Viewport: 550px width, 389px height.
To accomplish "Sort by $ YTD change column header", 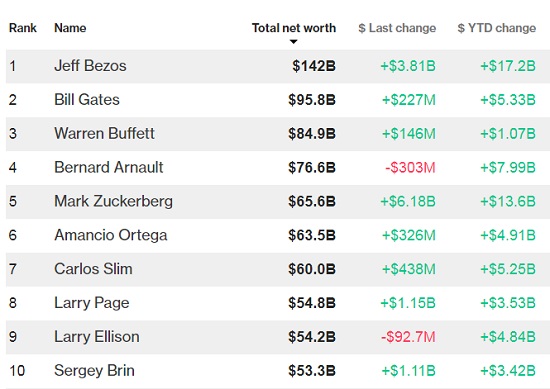I will point(497,28).
